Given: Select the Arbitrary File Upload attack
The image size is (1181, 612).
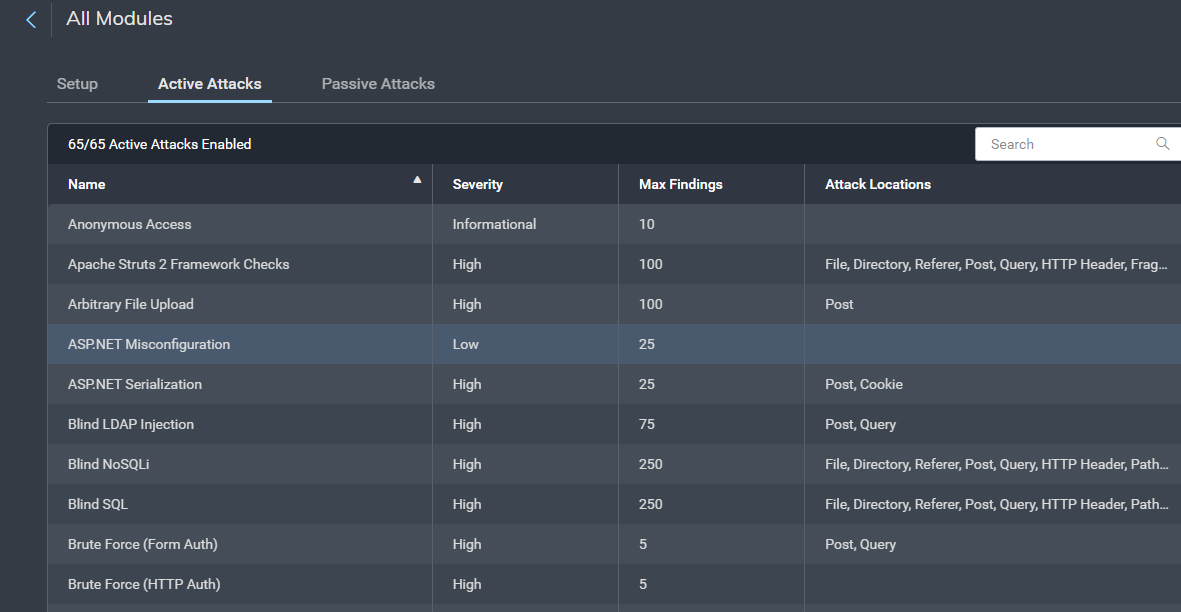Looking at the screenshot, I should (x=131, y=304).
